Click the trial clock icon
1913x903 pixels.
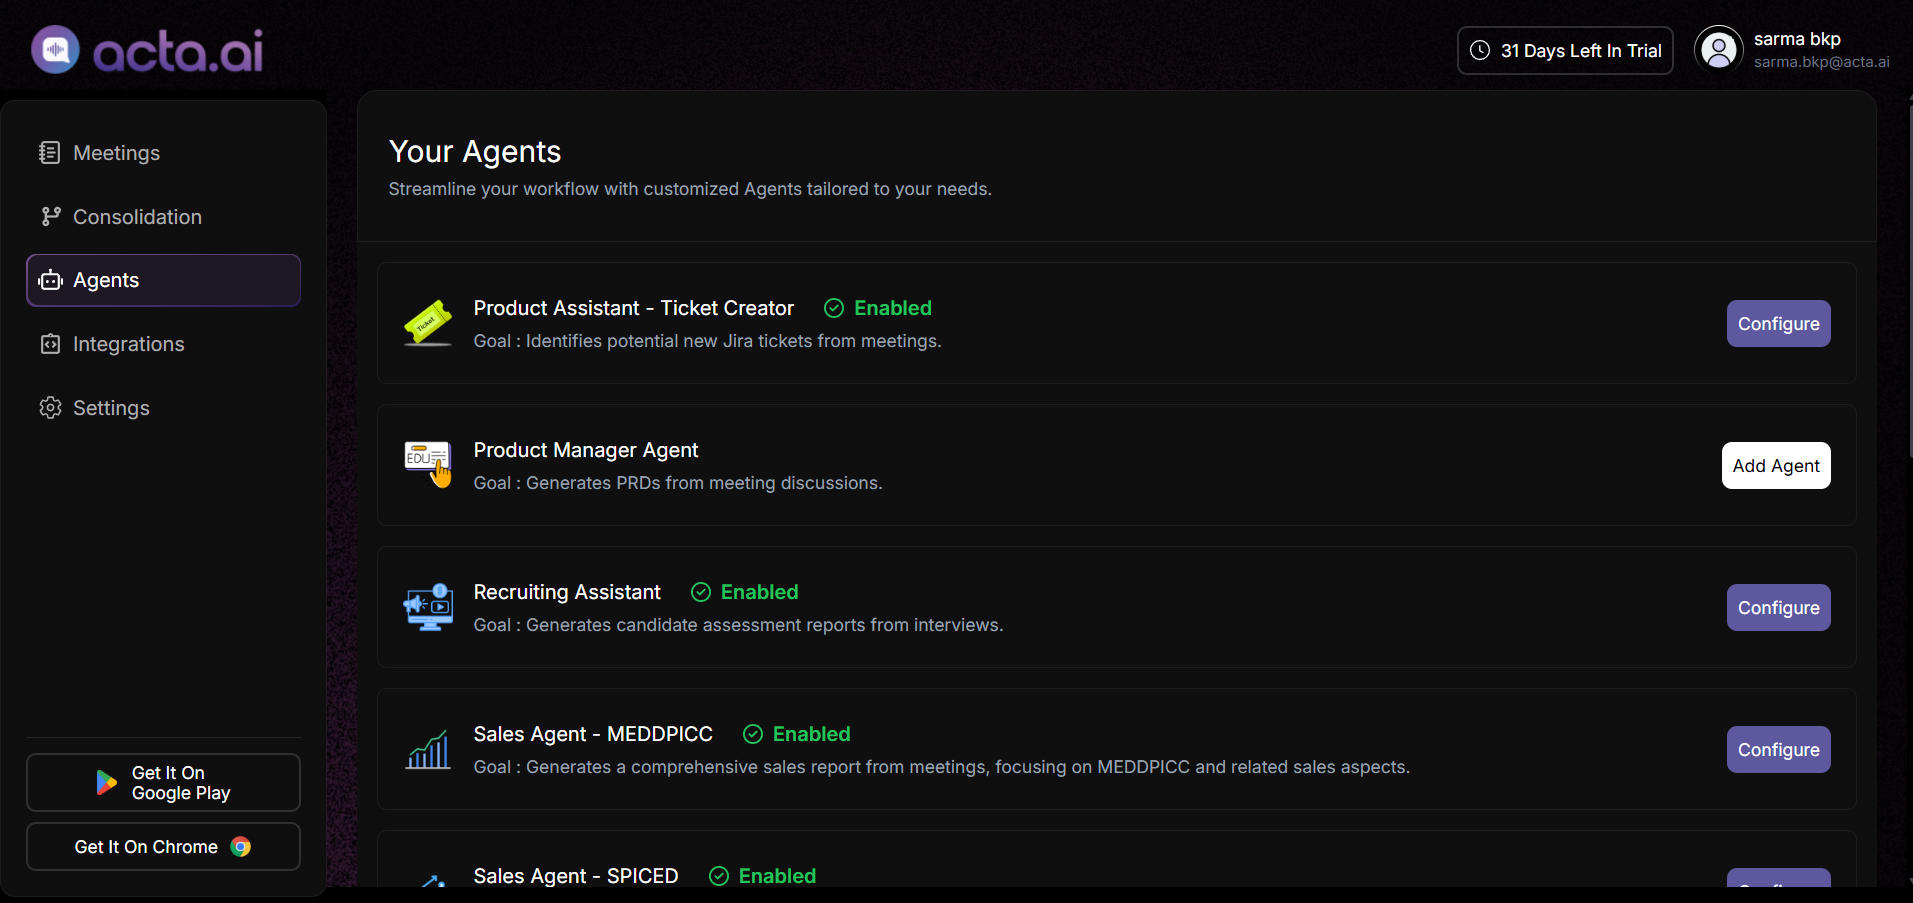(x=1480, y=51)
